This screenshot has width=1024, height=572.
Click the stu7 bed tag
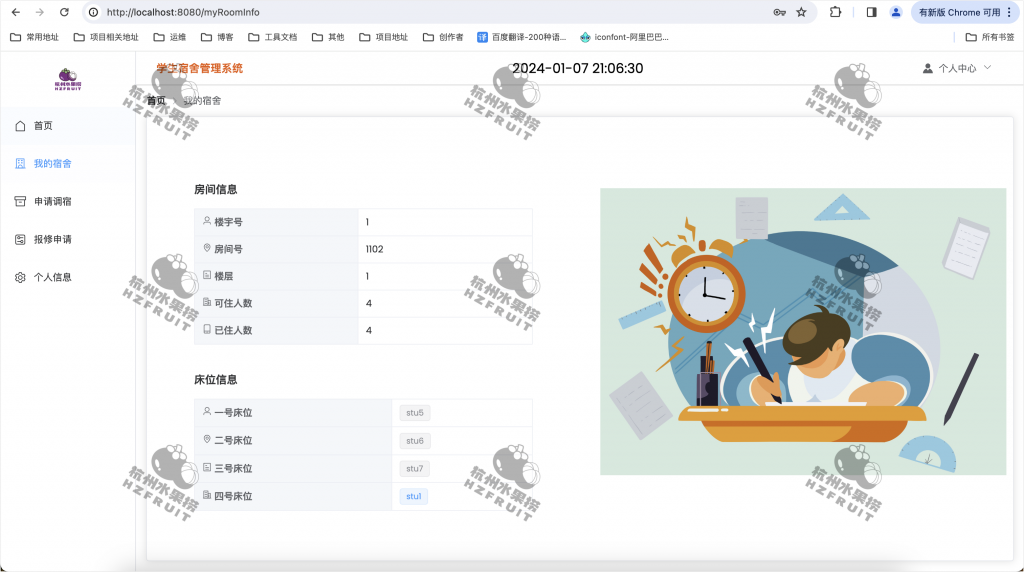pos(415,468)
